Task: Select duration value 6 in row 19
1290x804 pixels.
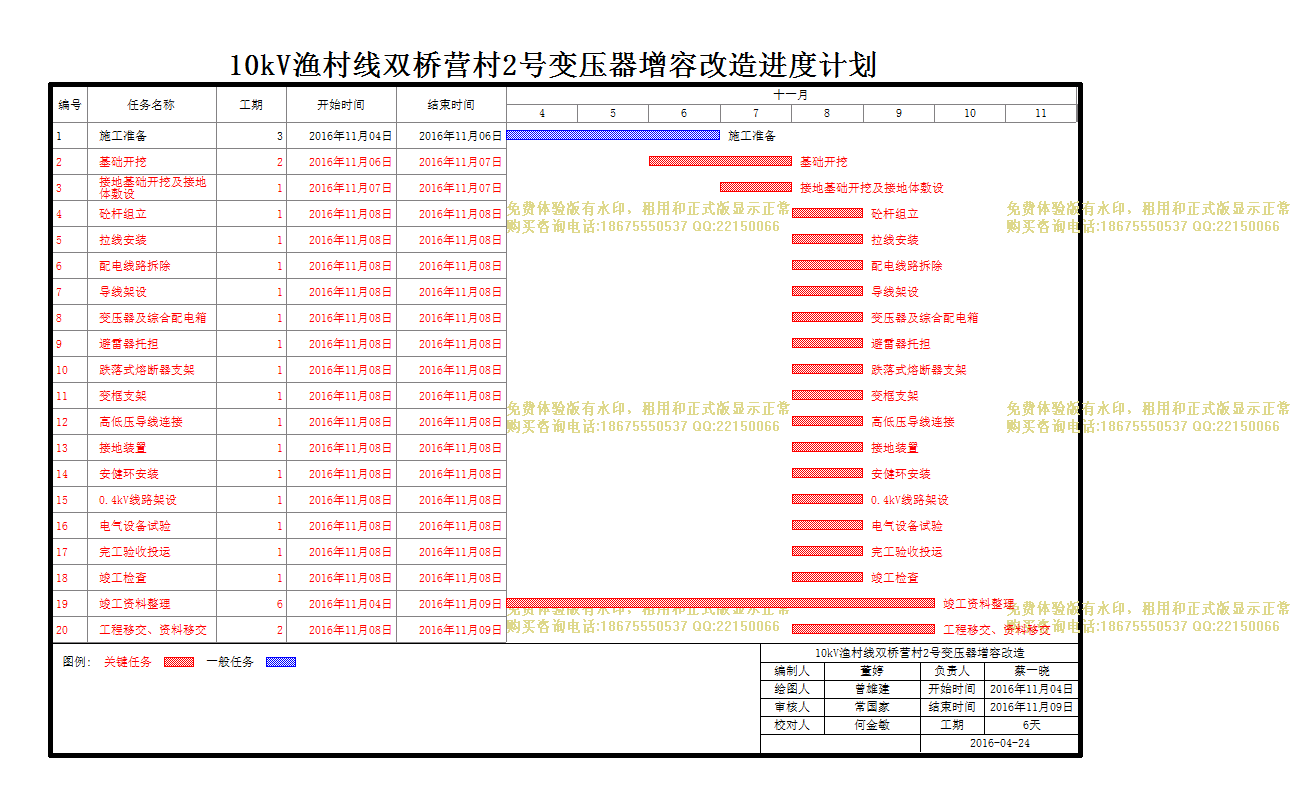Action: 280,604
